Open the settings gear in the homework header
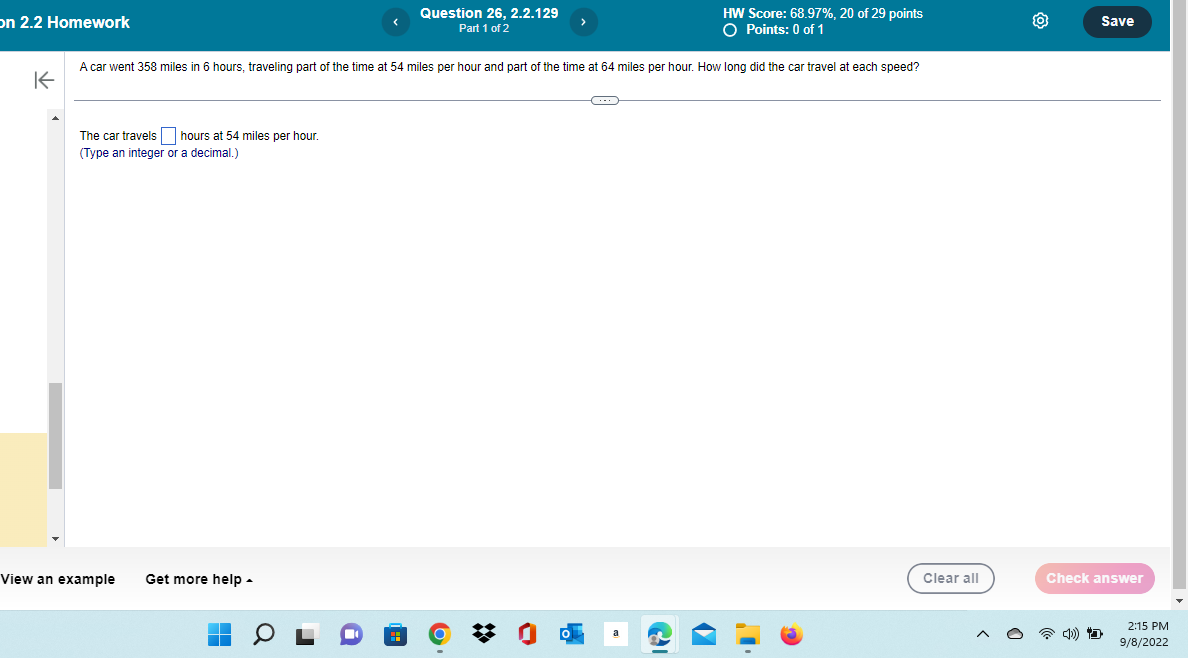 [x=1040, y=20]
